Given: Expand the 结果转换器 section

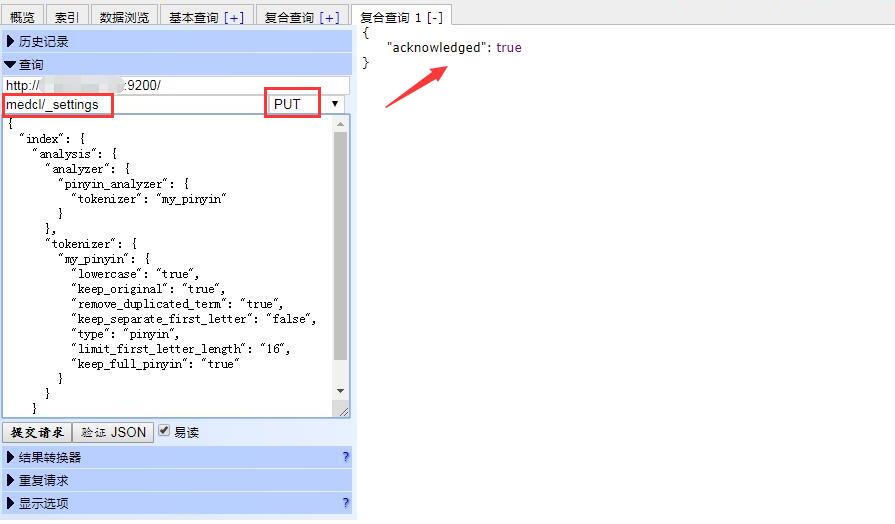Looking at the screenshot, I should click(177, 457).
